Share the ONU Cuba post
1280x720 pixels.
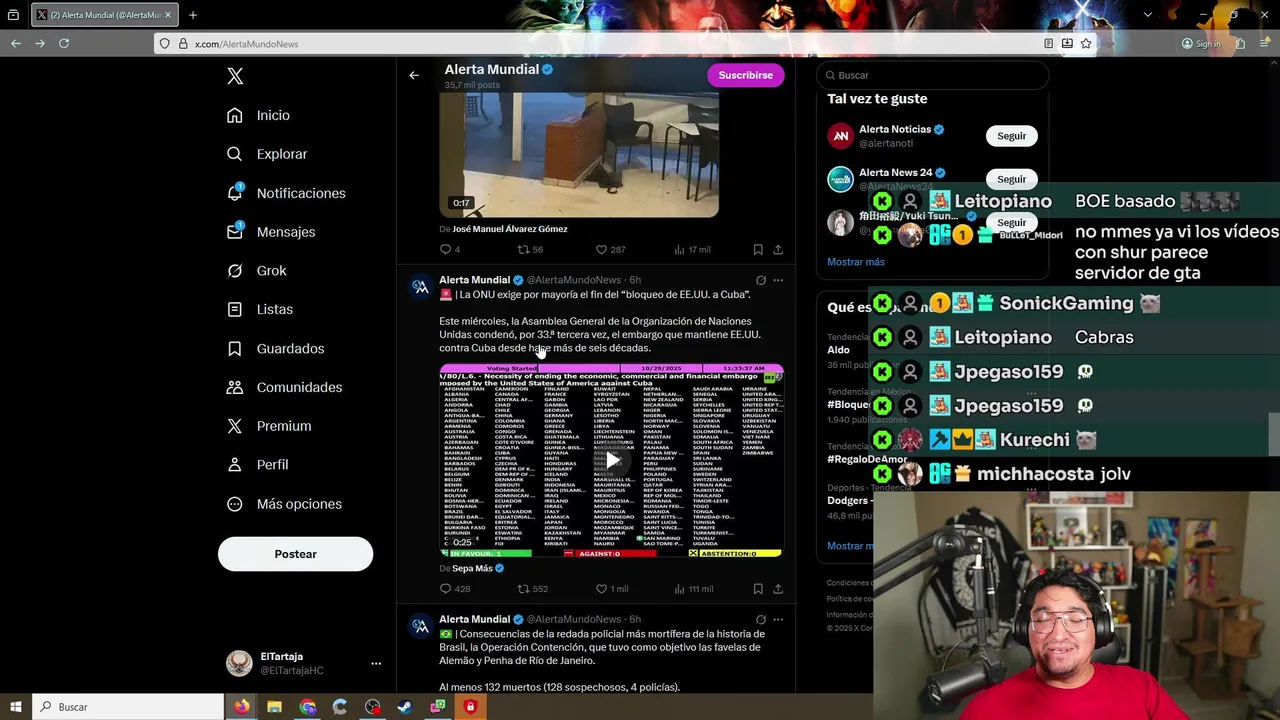coord(778,589)
